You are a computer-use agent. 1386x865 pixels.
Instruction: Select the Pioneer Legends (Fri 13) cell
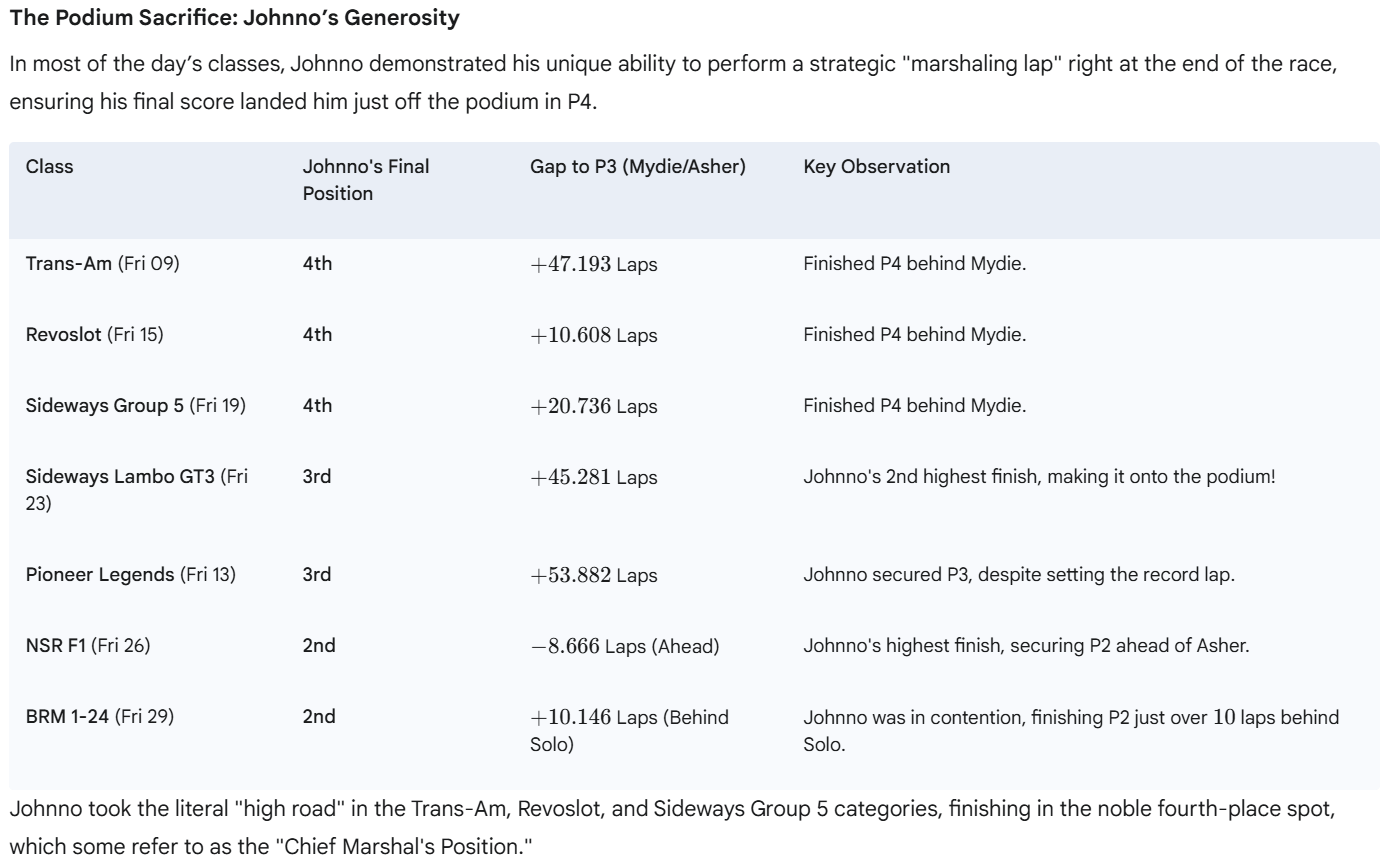pos(130,575)
